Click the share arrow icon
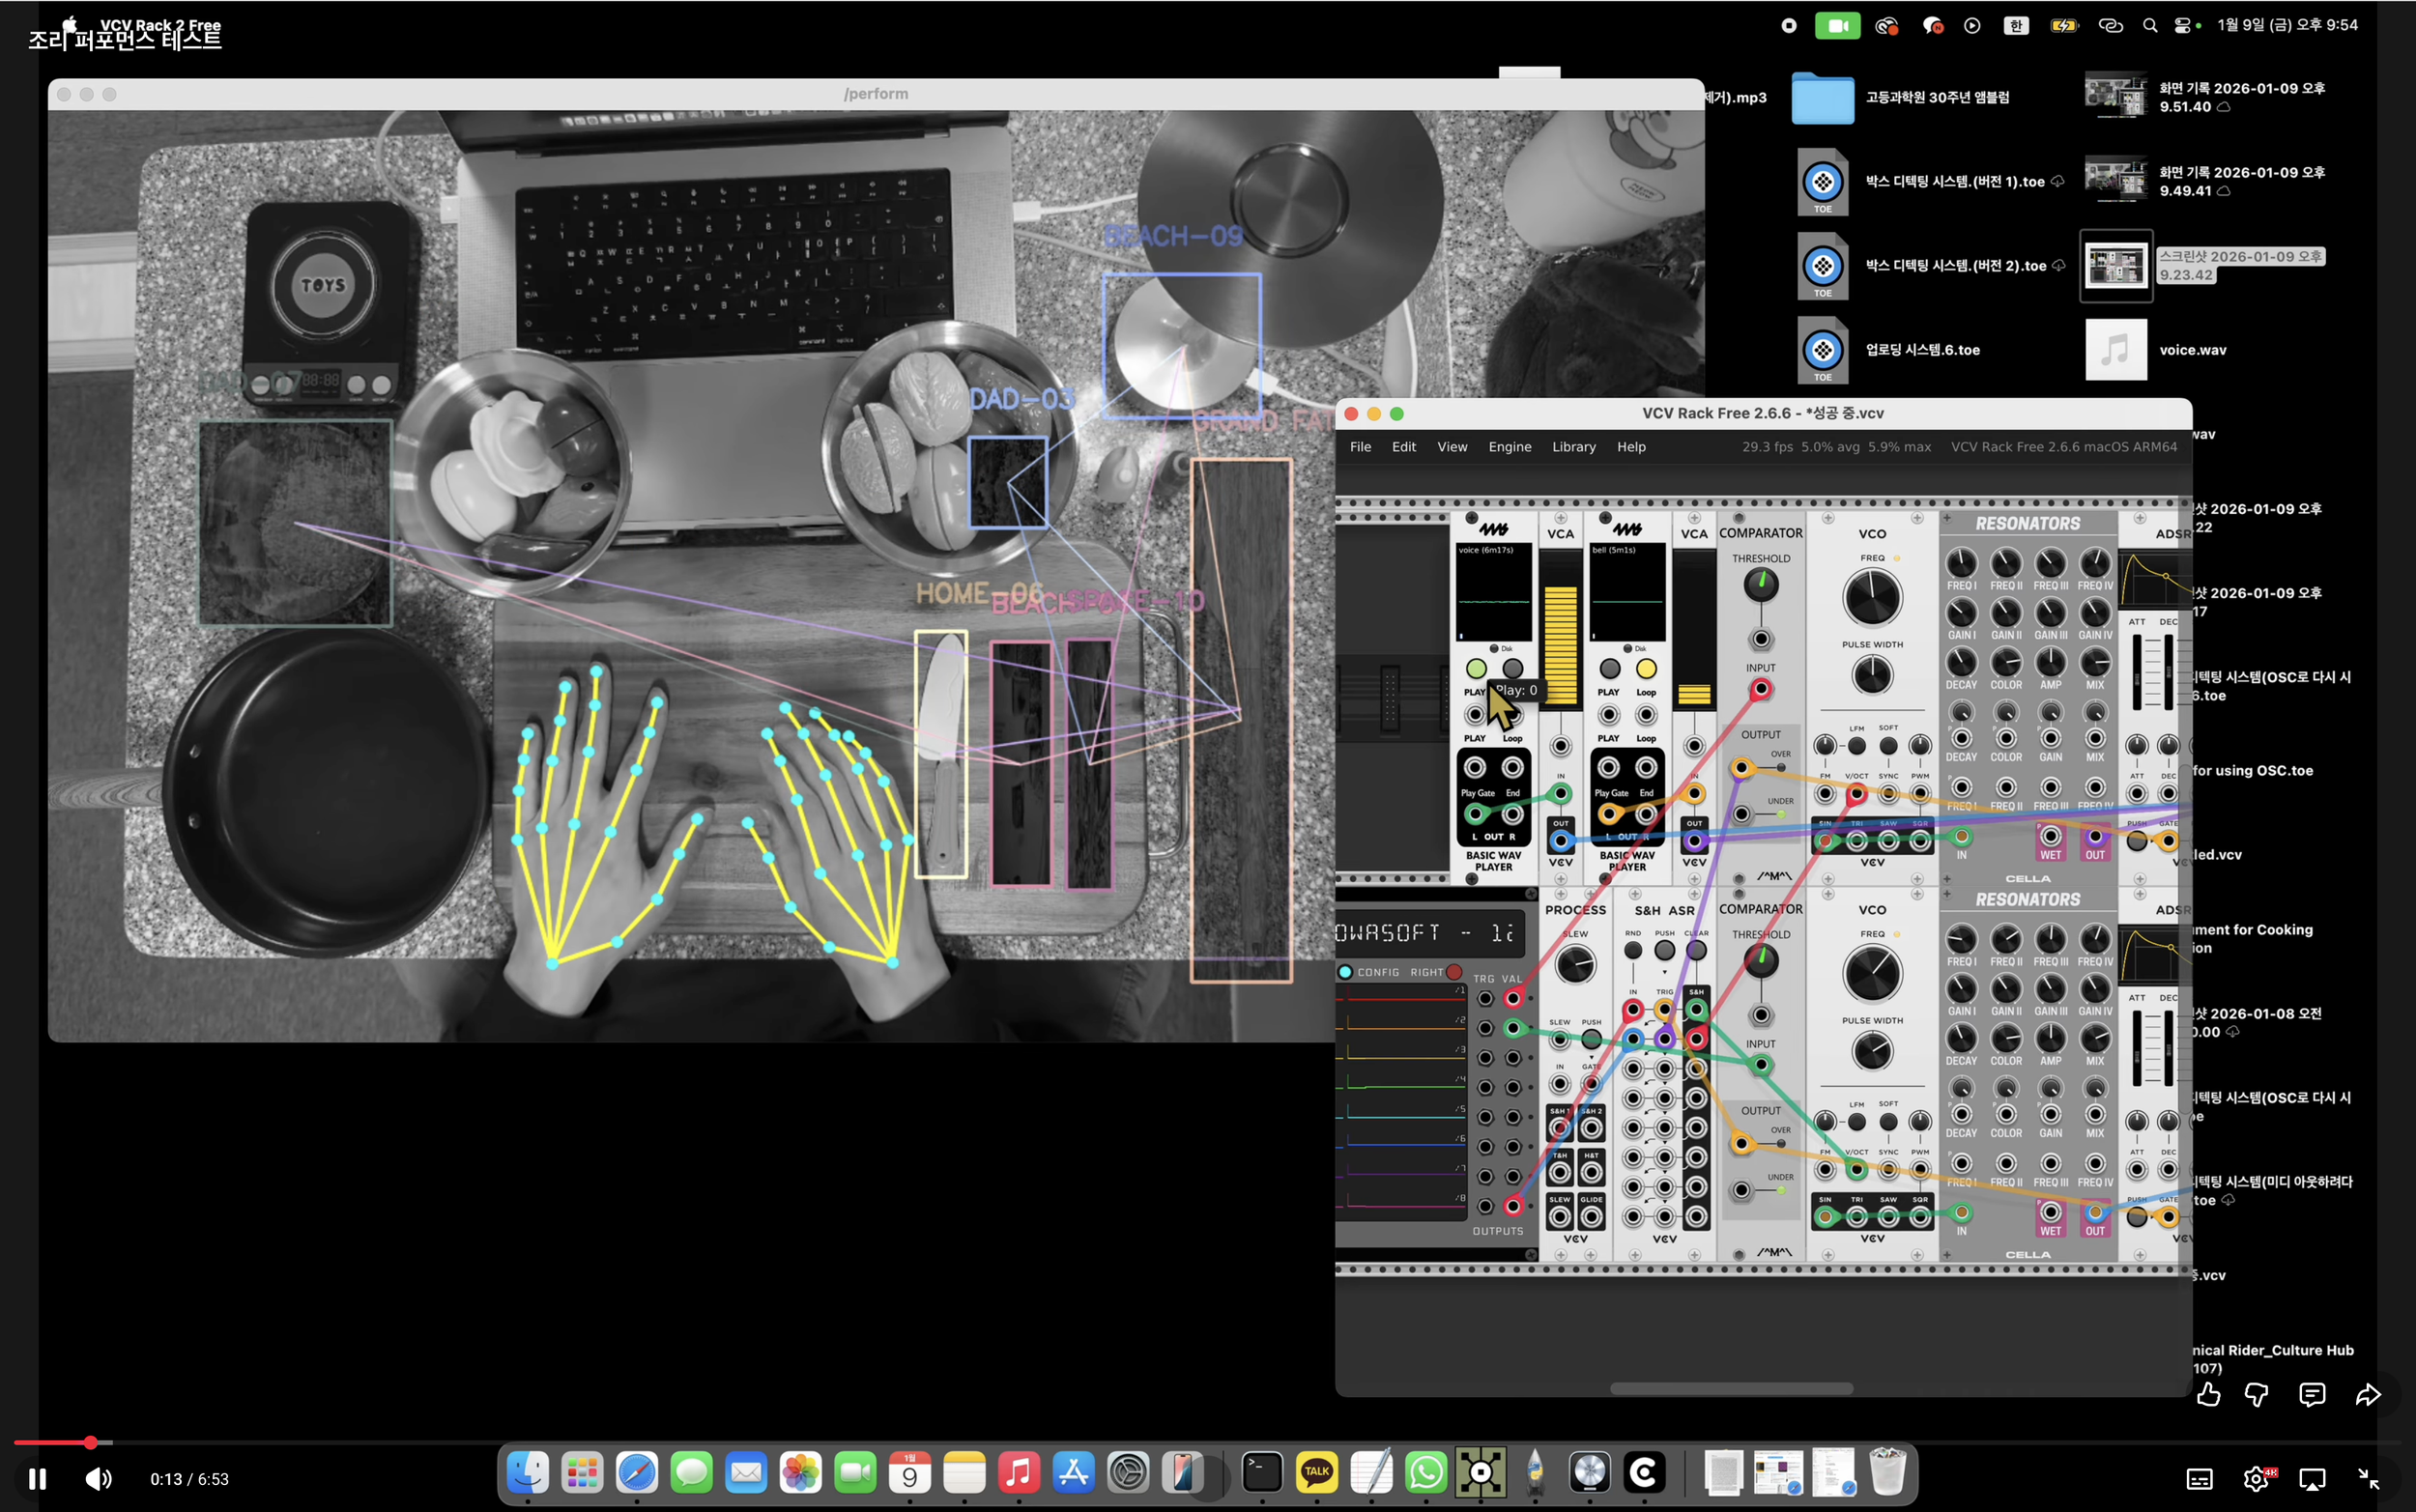Screen dimensions: 2416x1512 click(x=2367, y=1395)
